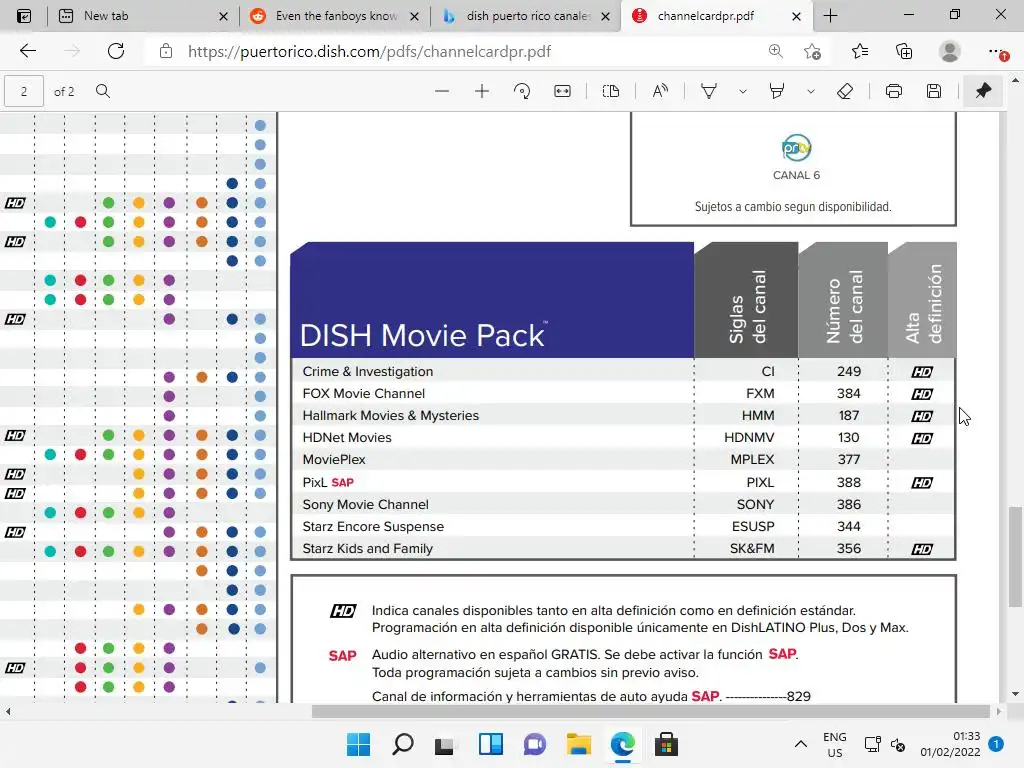The width and height of the screenshot is (1024, 768).
Task: Zoom out of the PDF
Action: pyautogui.click(x=441, y=91)
